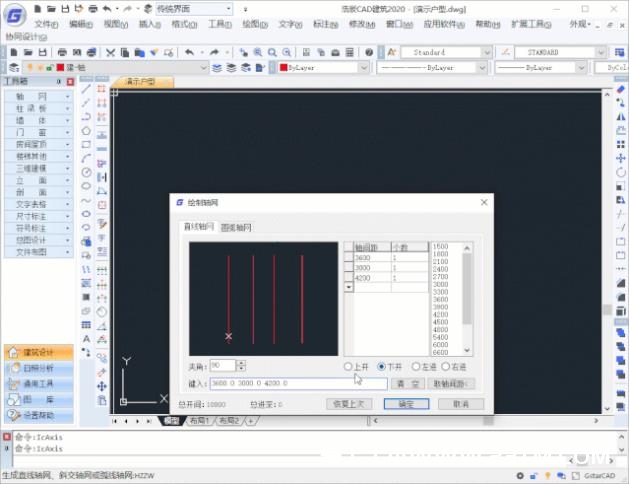This screenshot has height=484, width=629.
Task: Open the layer name dropdown list
Action: coord(204,68)
